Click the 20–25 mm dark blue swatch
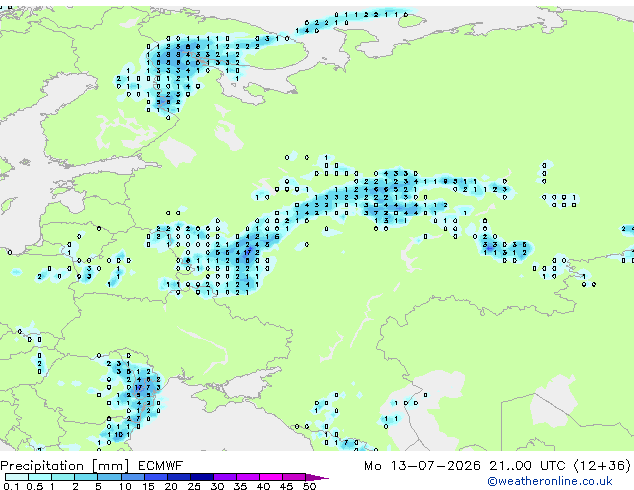Screen dimensions: 634x490 (x=179, y=477)
